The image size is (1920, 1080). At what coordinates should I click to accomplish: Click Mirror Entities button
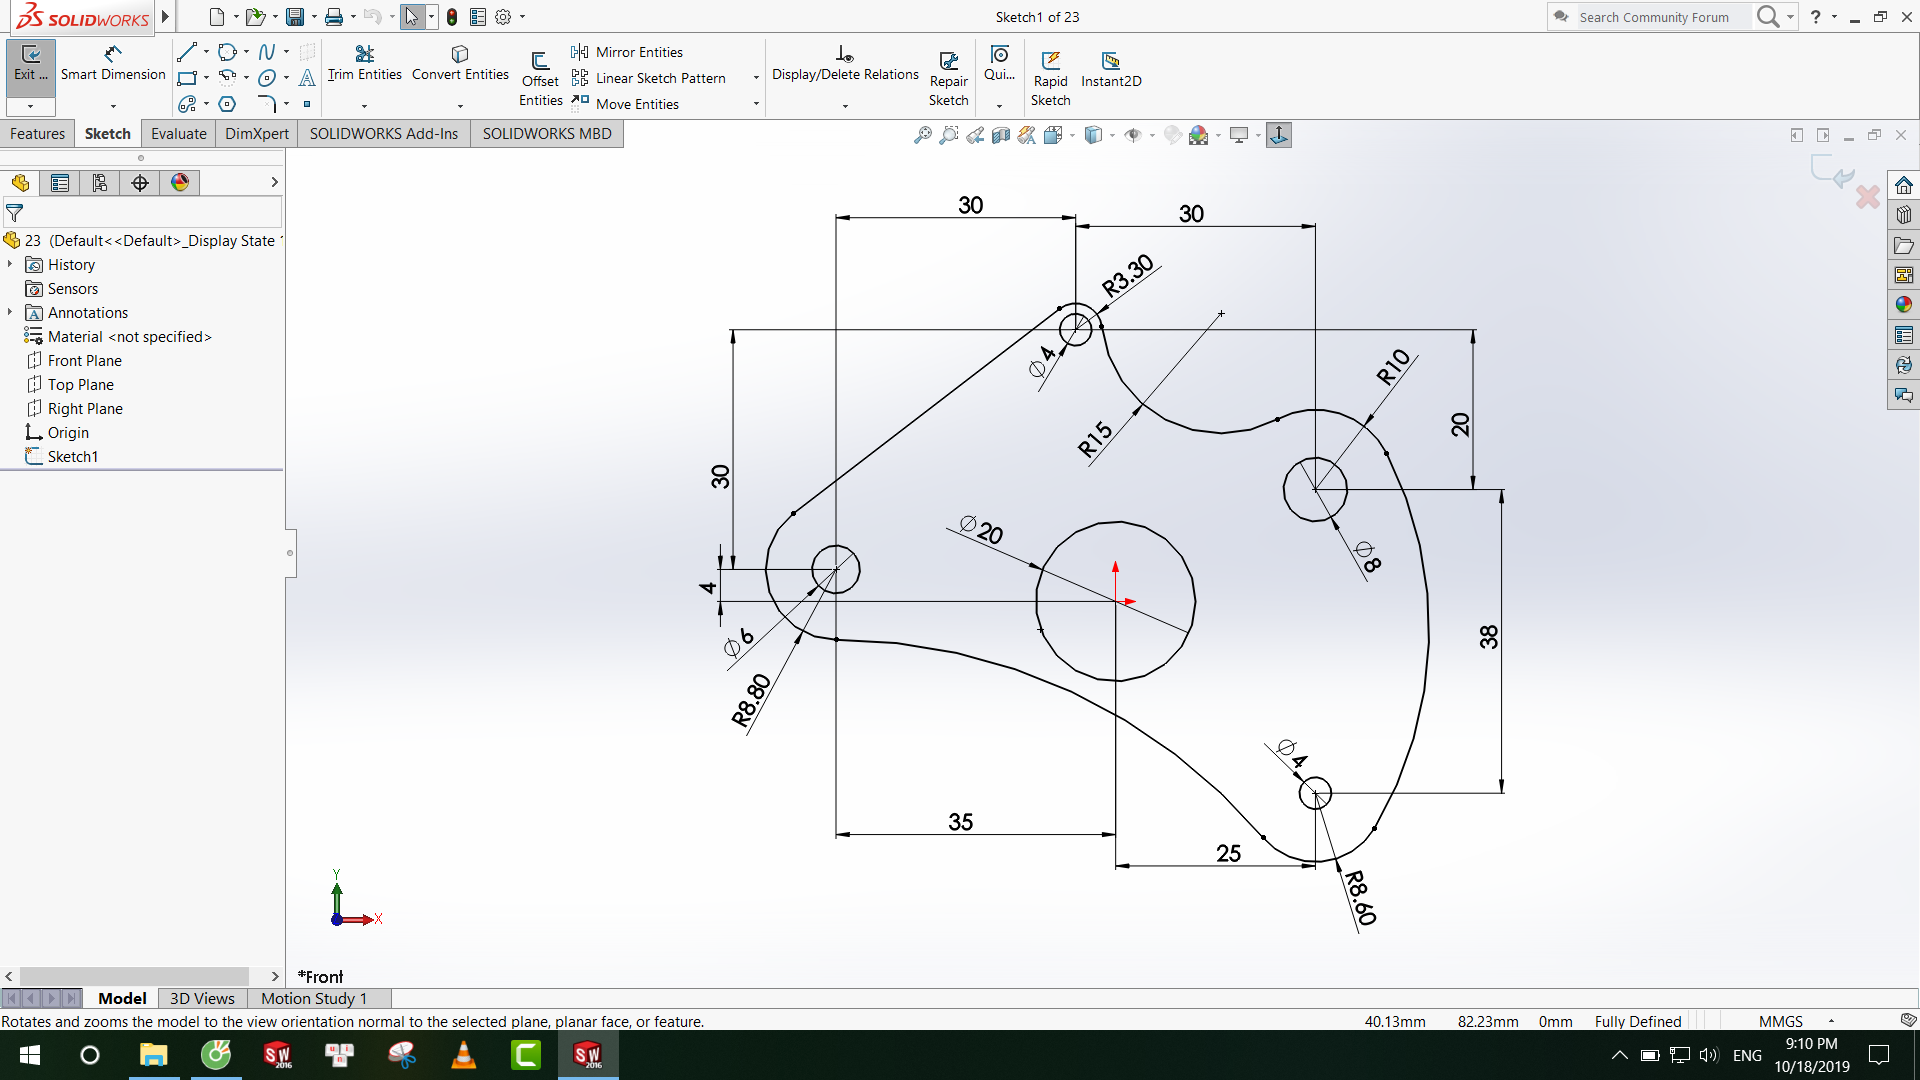pos(627,52)
